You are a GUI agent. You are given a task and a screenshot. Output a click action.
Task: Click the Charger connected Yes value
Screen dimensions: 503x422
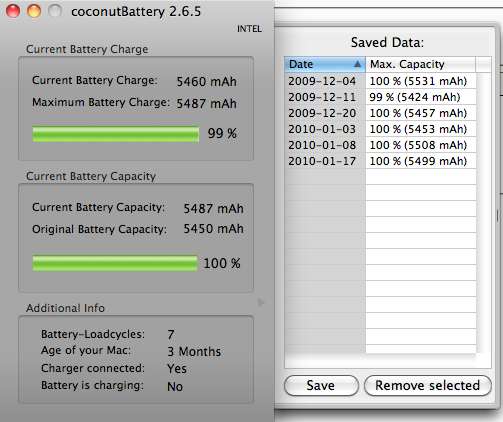pos(177,369)
